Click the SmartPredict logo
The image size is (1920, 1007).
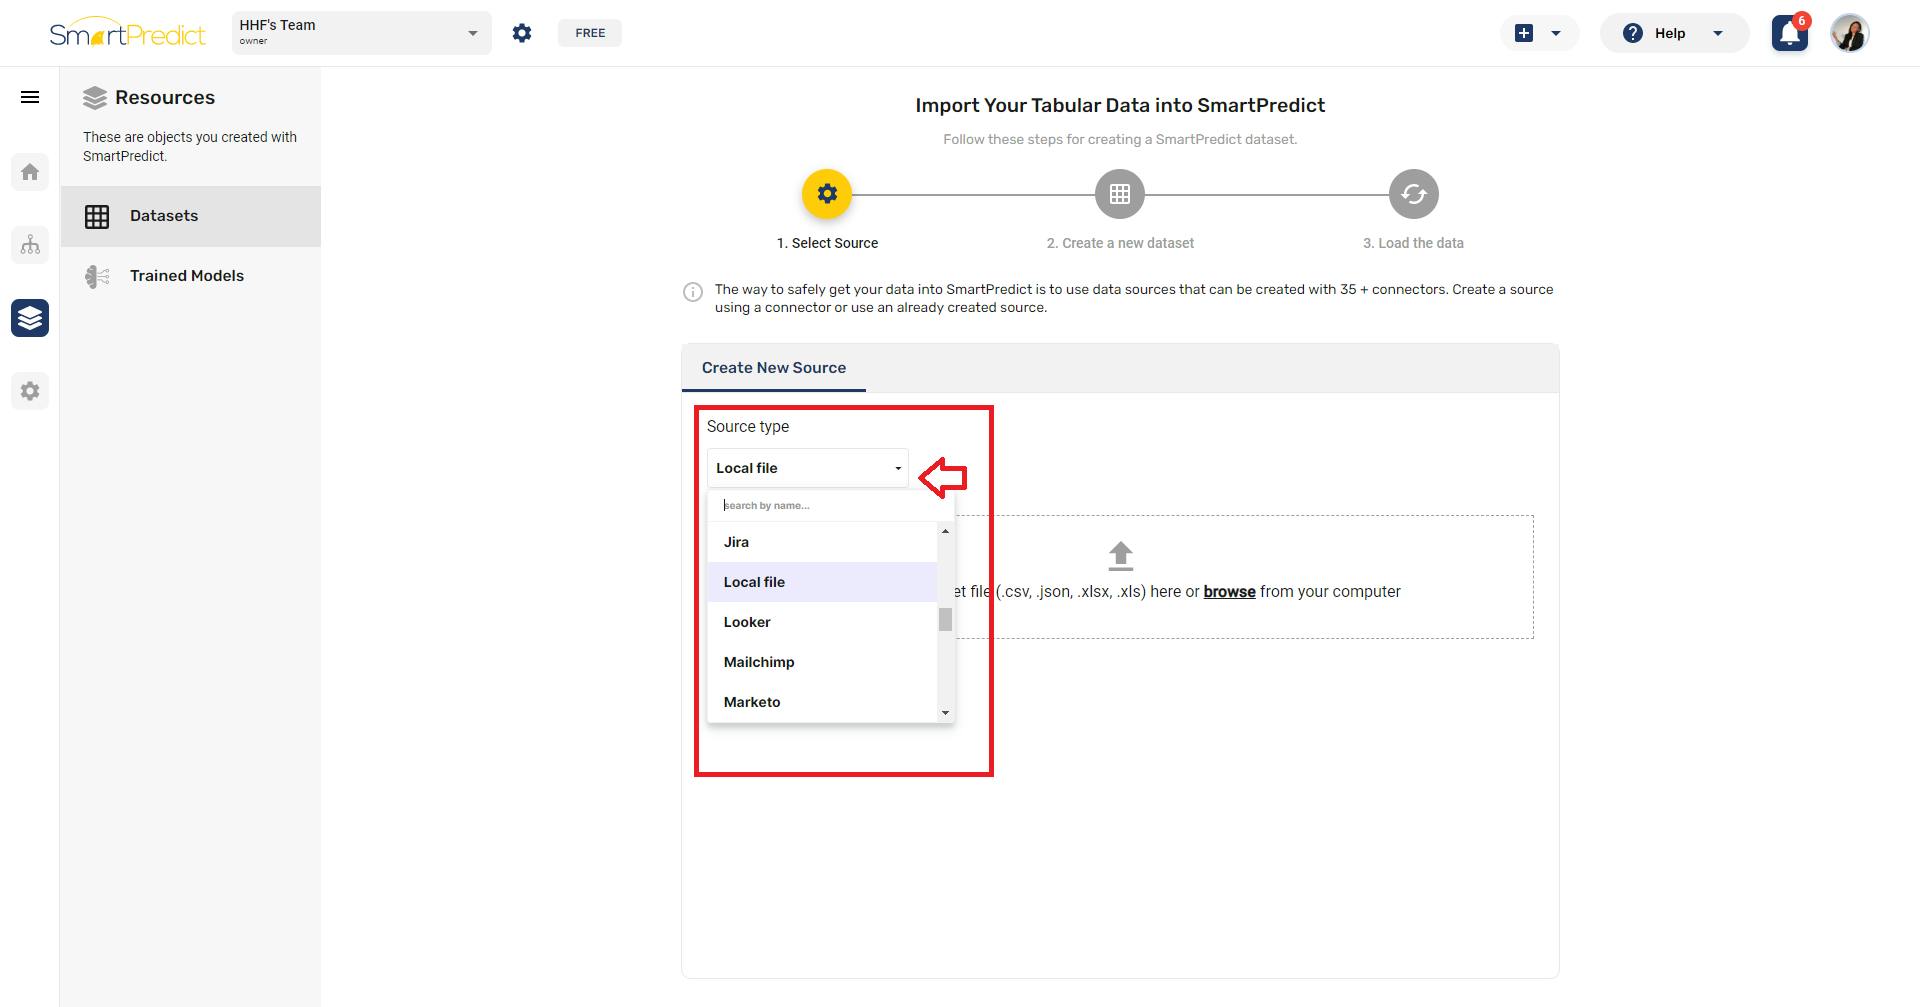tap(127, 32)
